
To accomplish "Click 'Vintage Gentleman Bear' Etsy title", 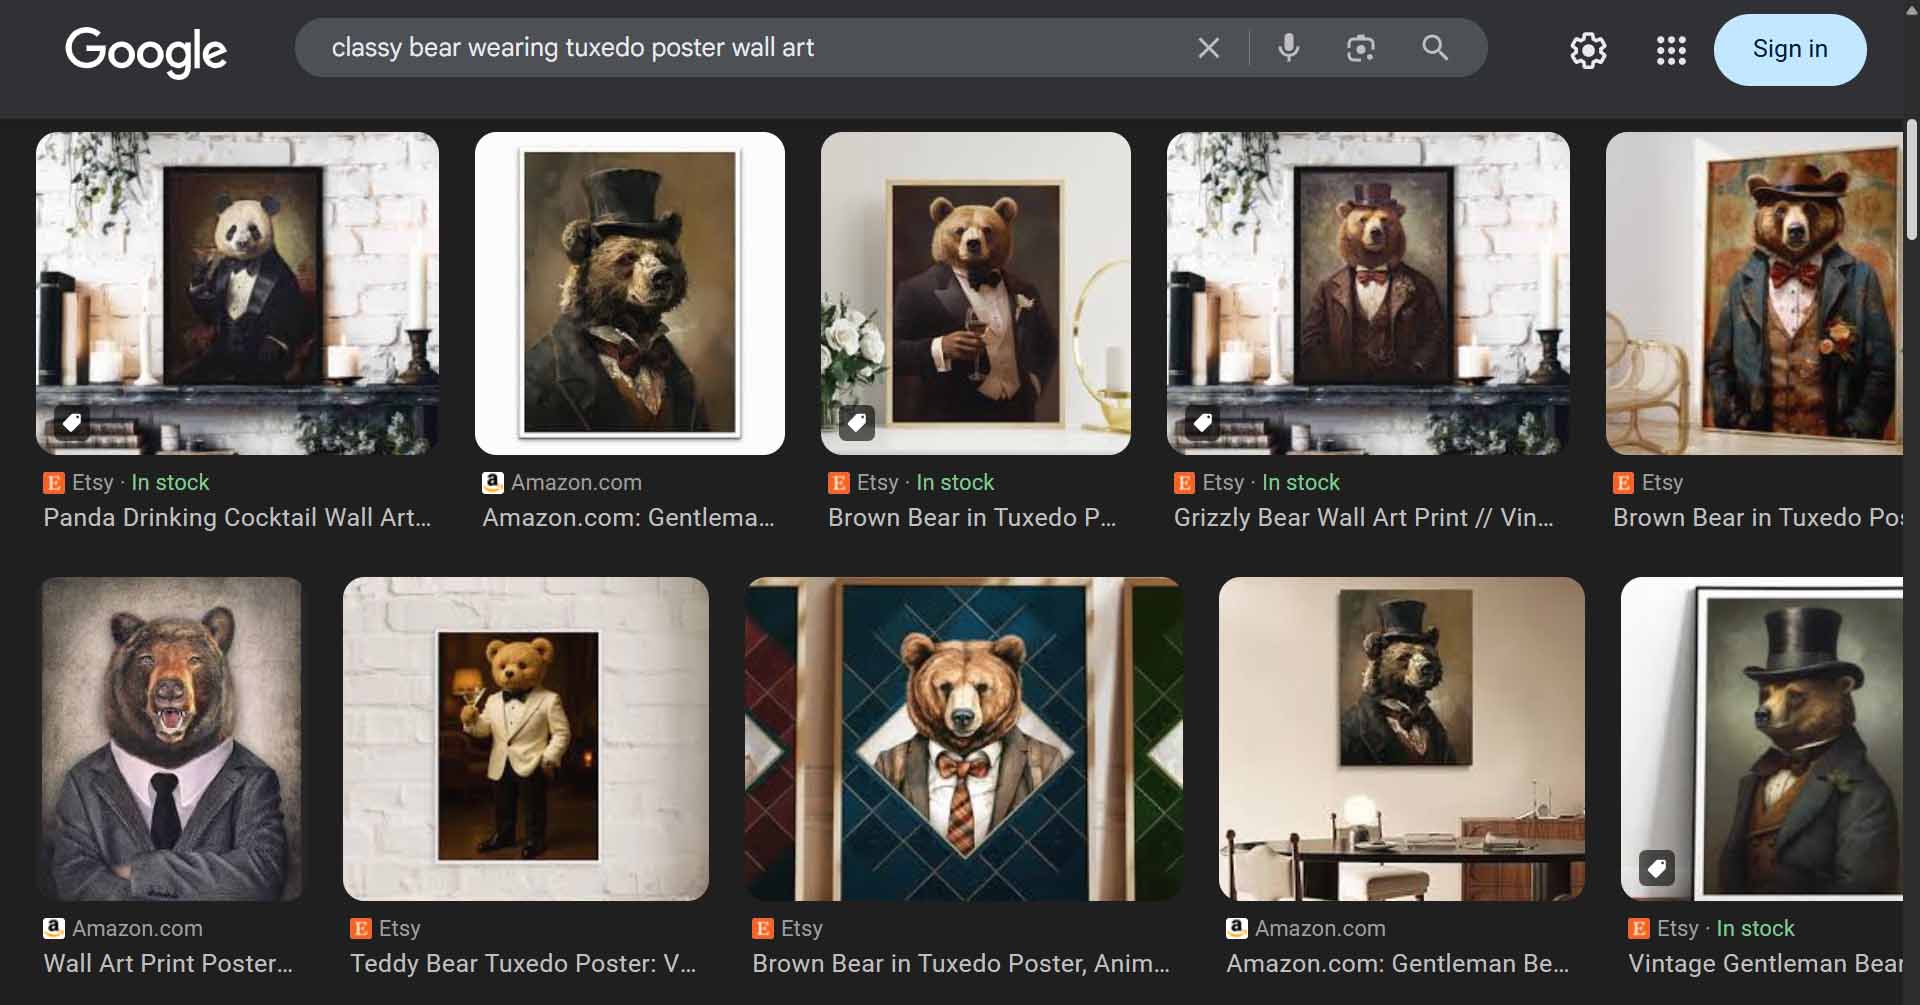I will tap(1764, 963).
